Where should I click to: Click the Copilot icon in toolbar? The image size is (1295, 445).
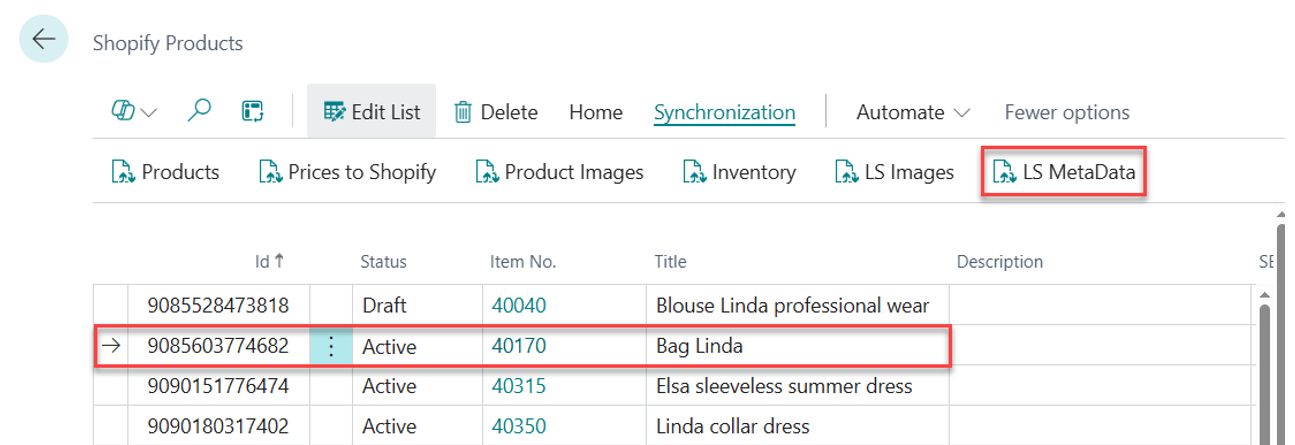(x=124, y=112)
